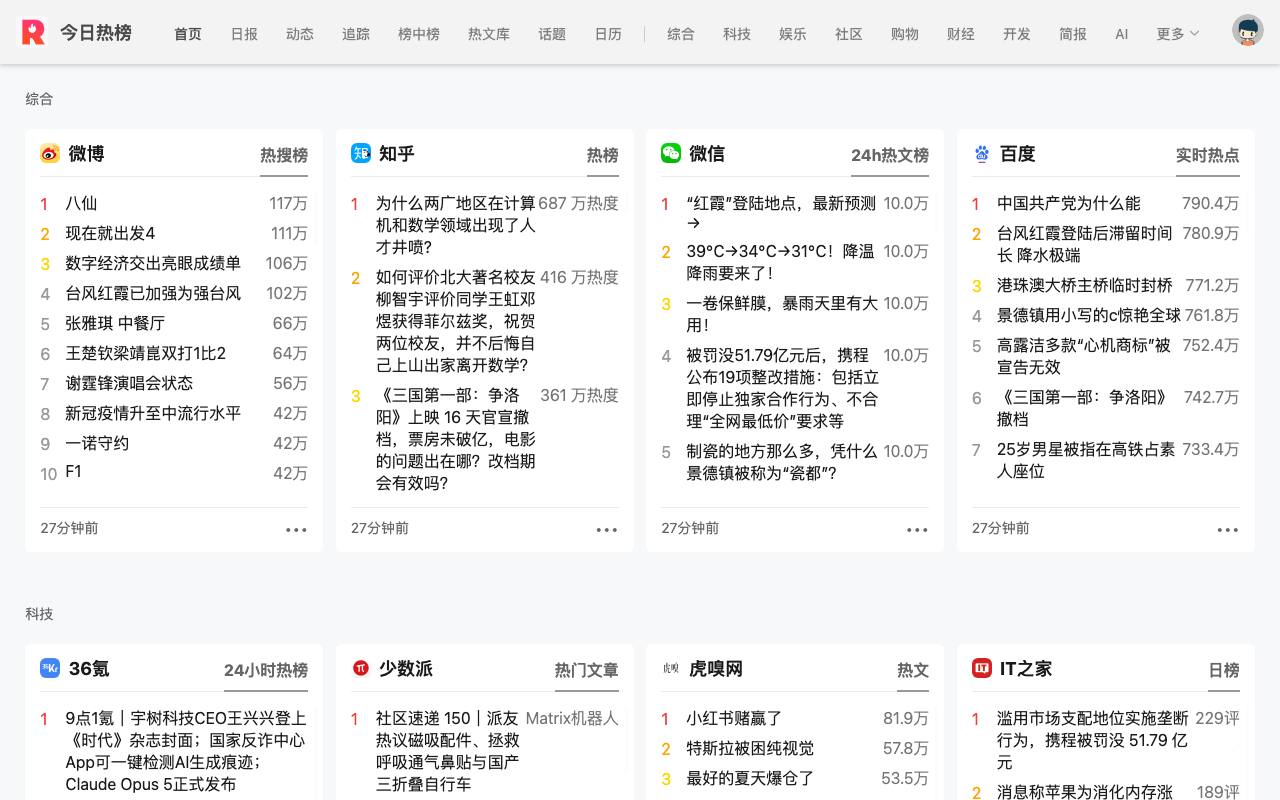1280x800 pixels.
Task: Select the 开发 category in navigation
Action: tap(1017, 33)
